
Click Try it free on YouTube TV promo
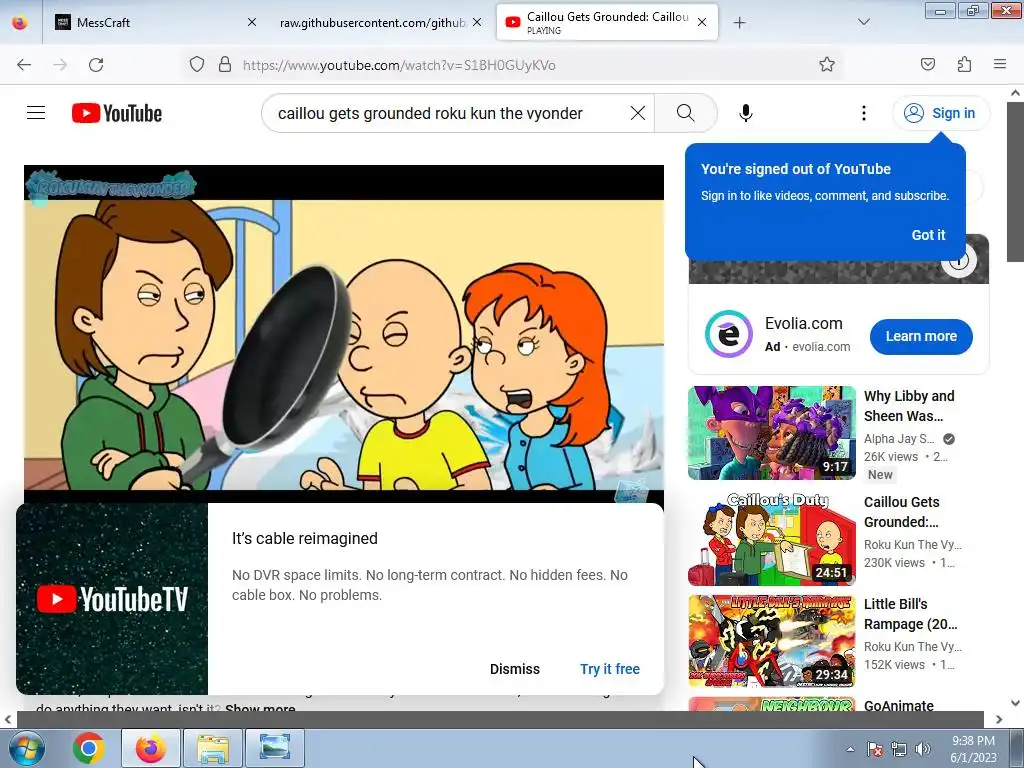point(609,669)
